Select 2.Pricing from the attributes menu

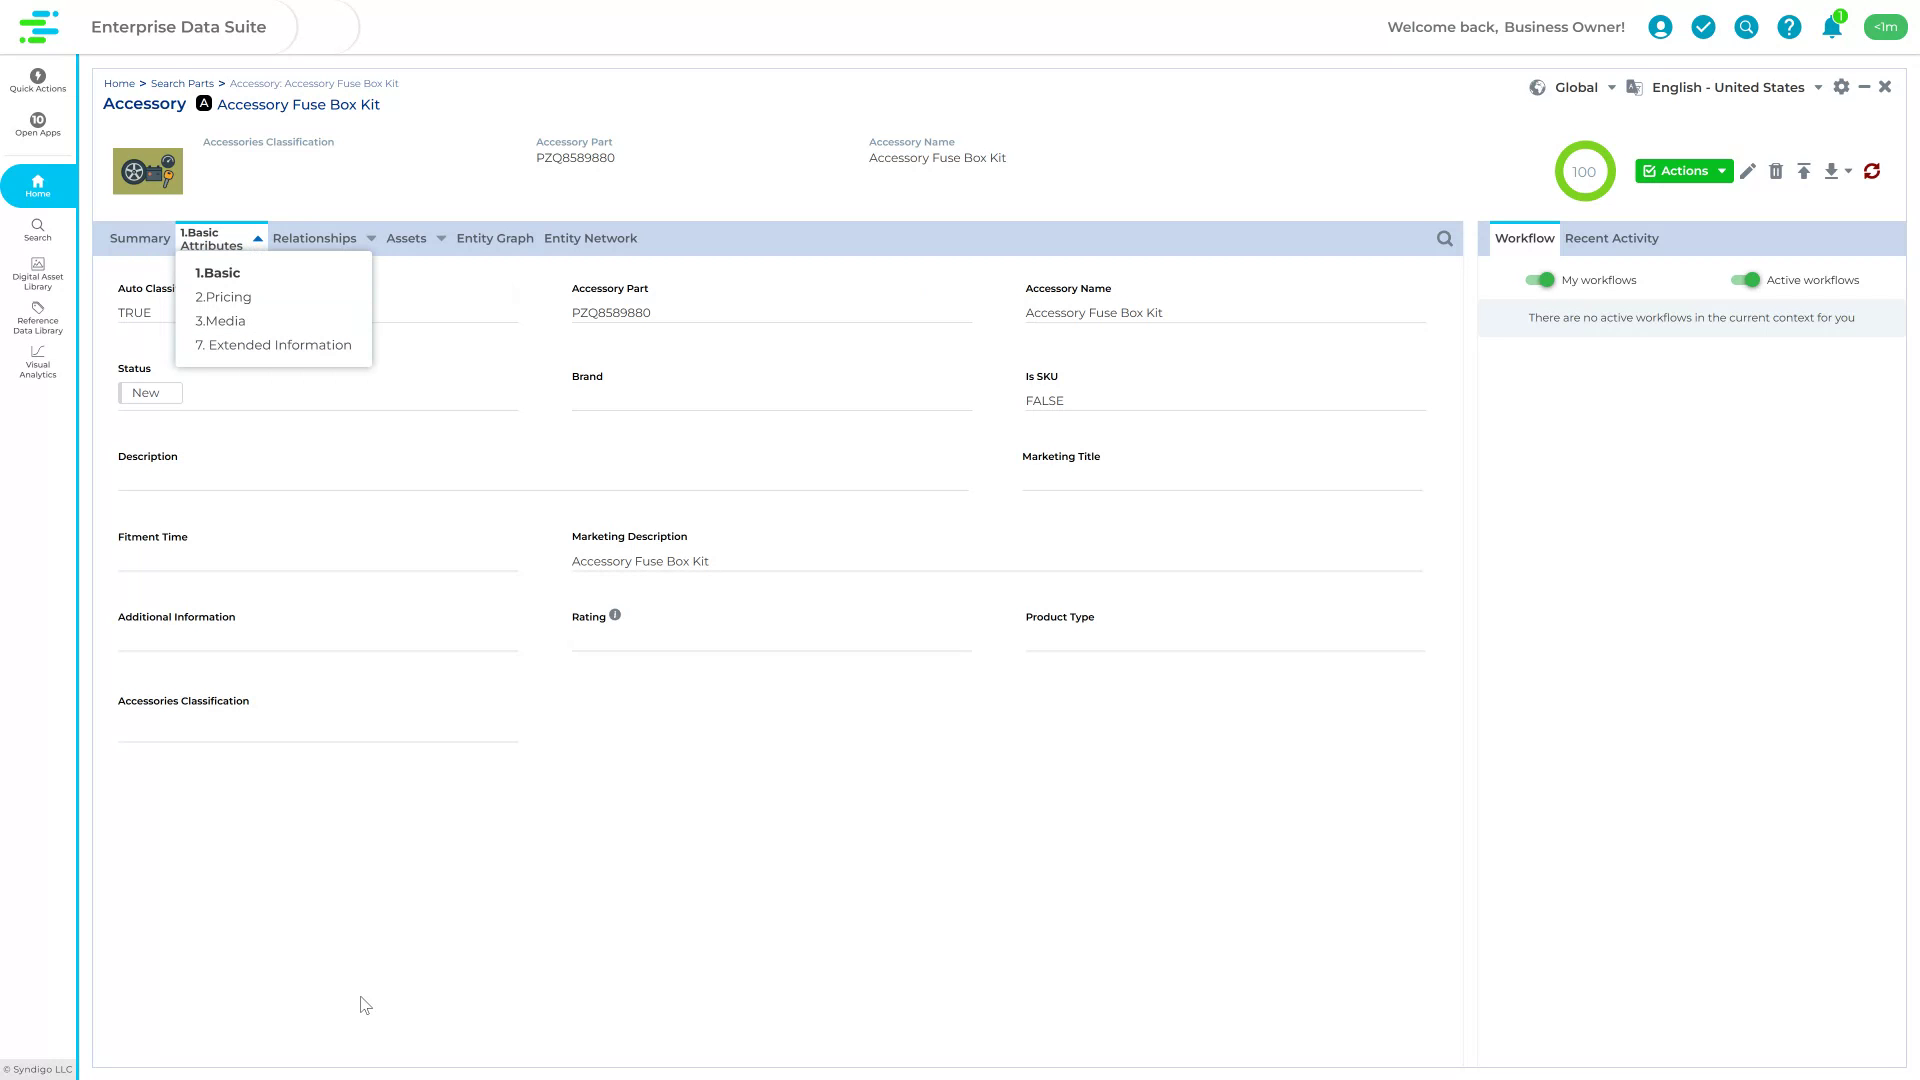point(223,296)
